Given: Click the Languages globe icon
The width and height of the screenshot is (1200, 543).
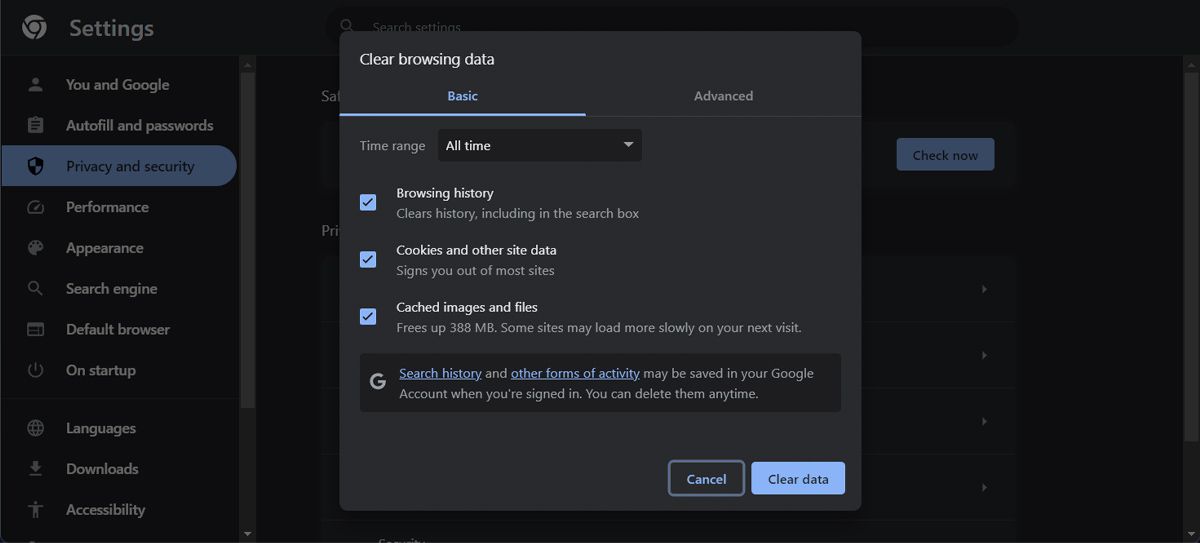Looking at the screenshot, I should 36,428.
